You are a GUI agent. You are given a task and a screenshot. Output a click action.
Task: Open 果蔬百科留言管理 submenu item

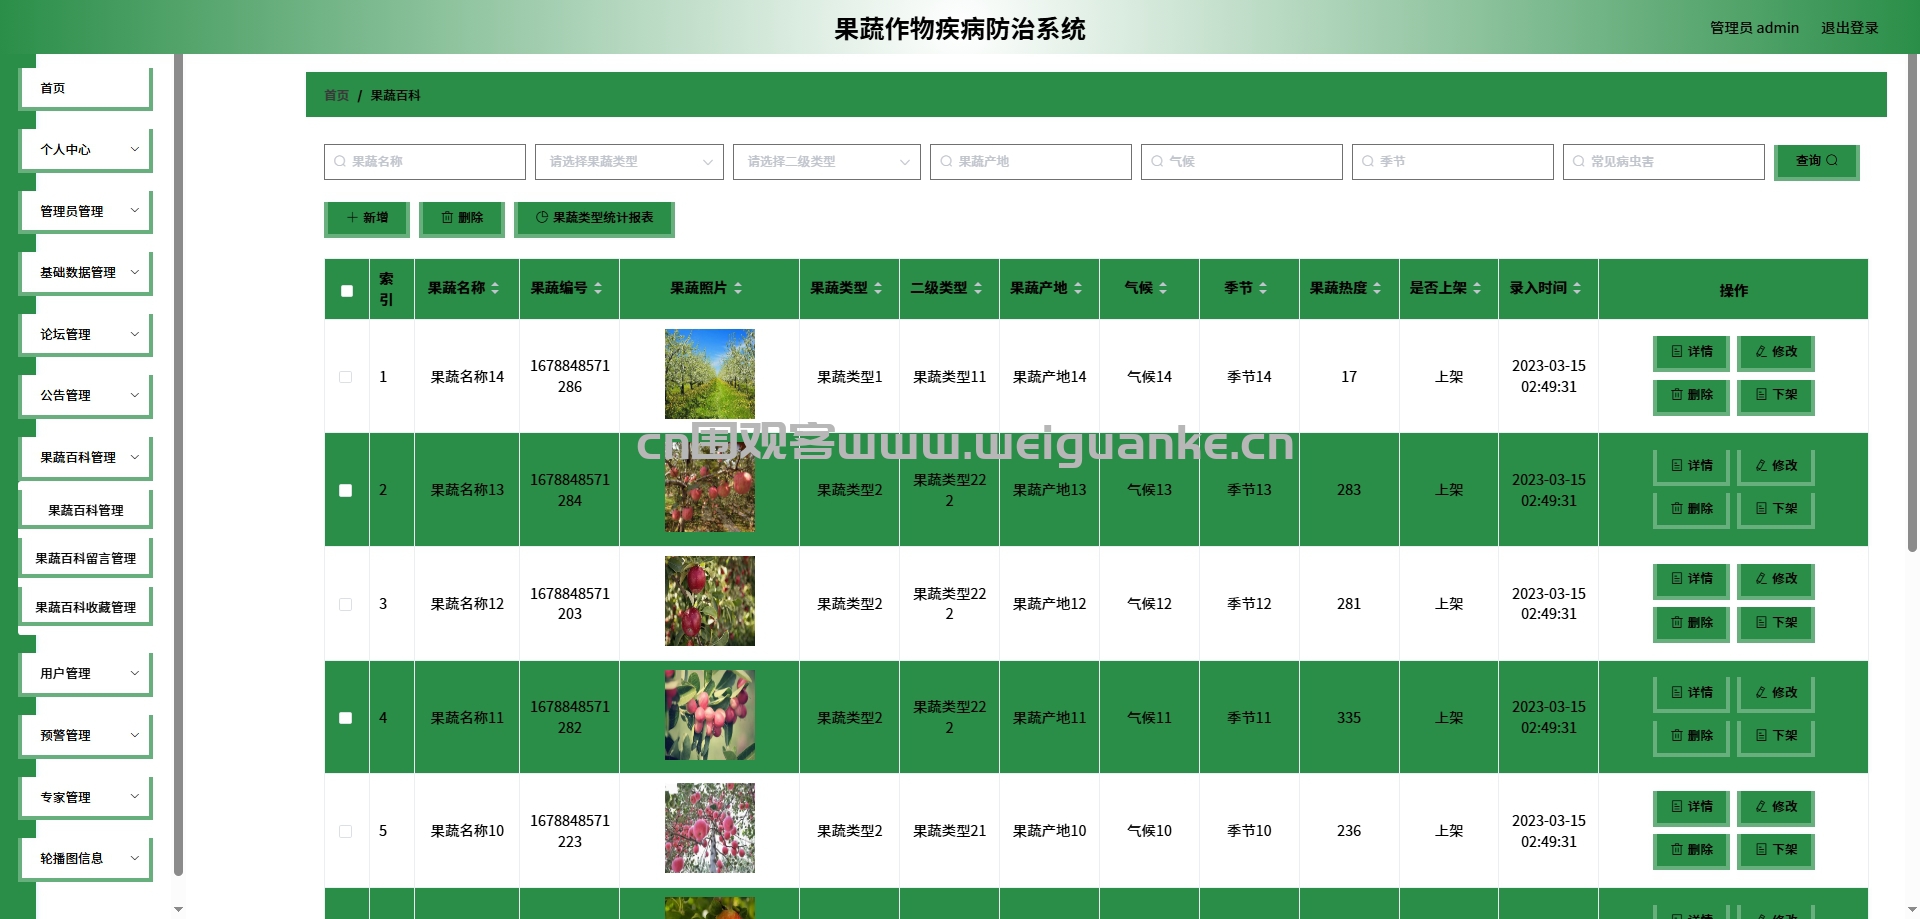pyautogui.click(x=86, y=559)
